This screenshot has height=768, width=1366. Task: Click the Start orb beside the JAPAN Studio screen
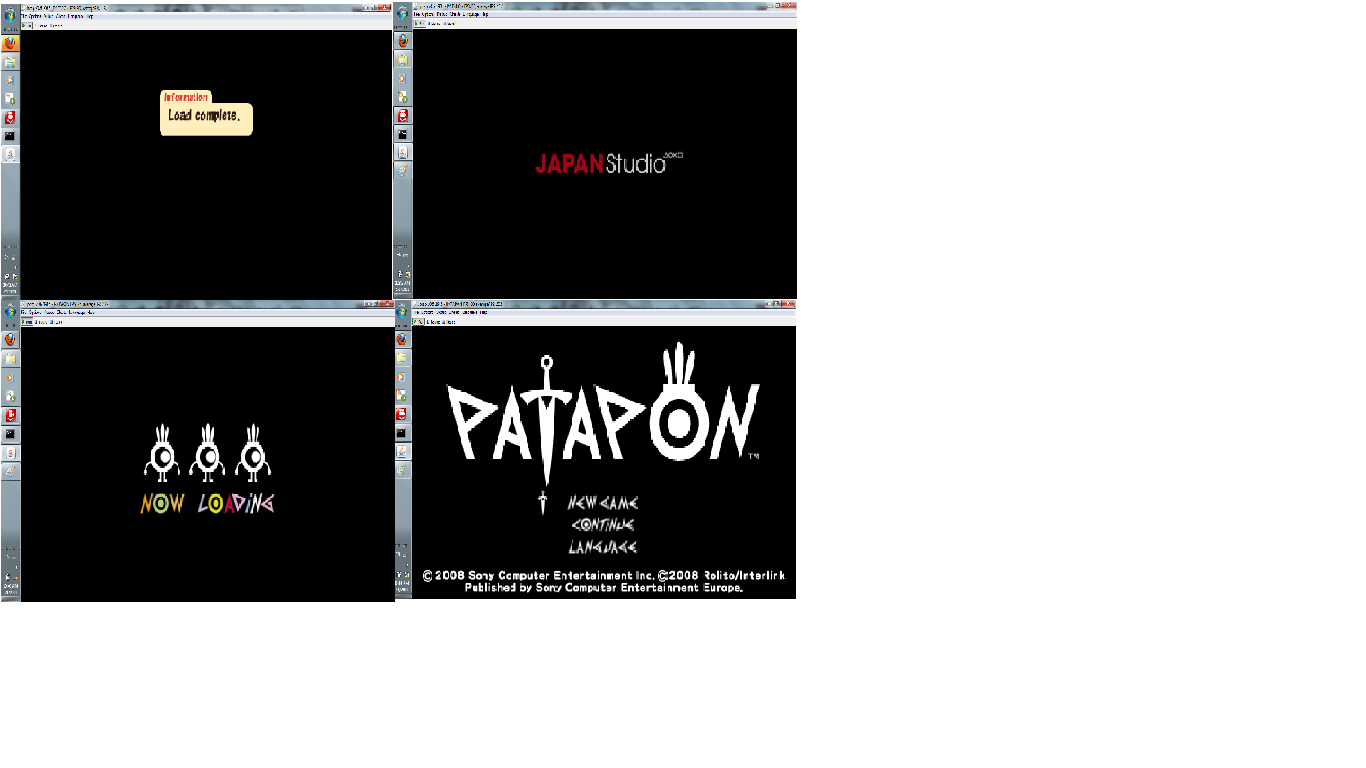click(x=404, y=14)
